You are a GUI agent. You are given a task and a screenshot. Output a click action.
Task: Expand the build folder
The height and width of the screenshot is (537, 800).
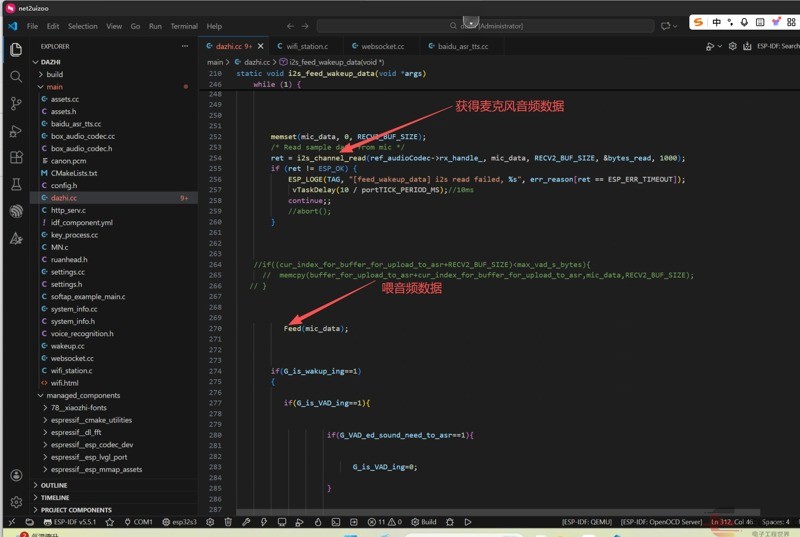click(54, 74)
